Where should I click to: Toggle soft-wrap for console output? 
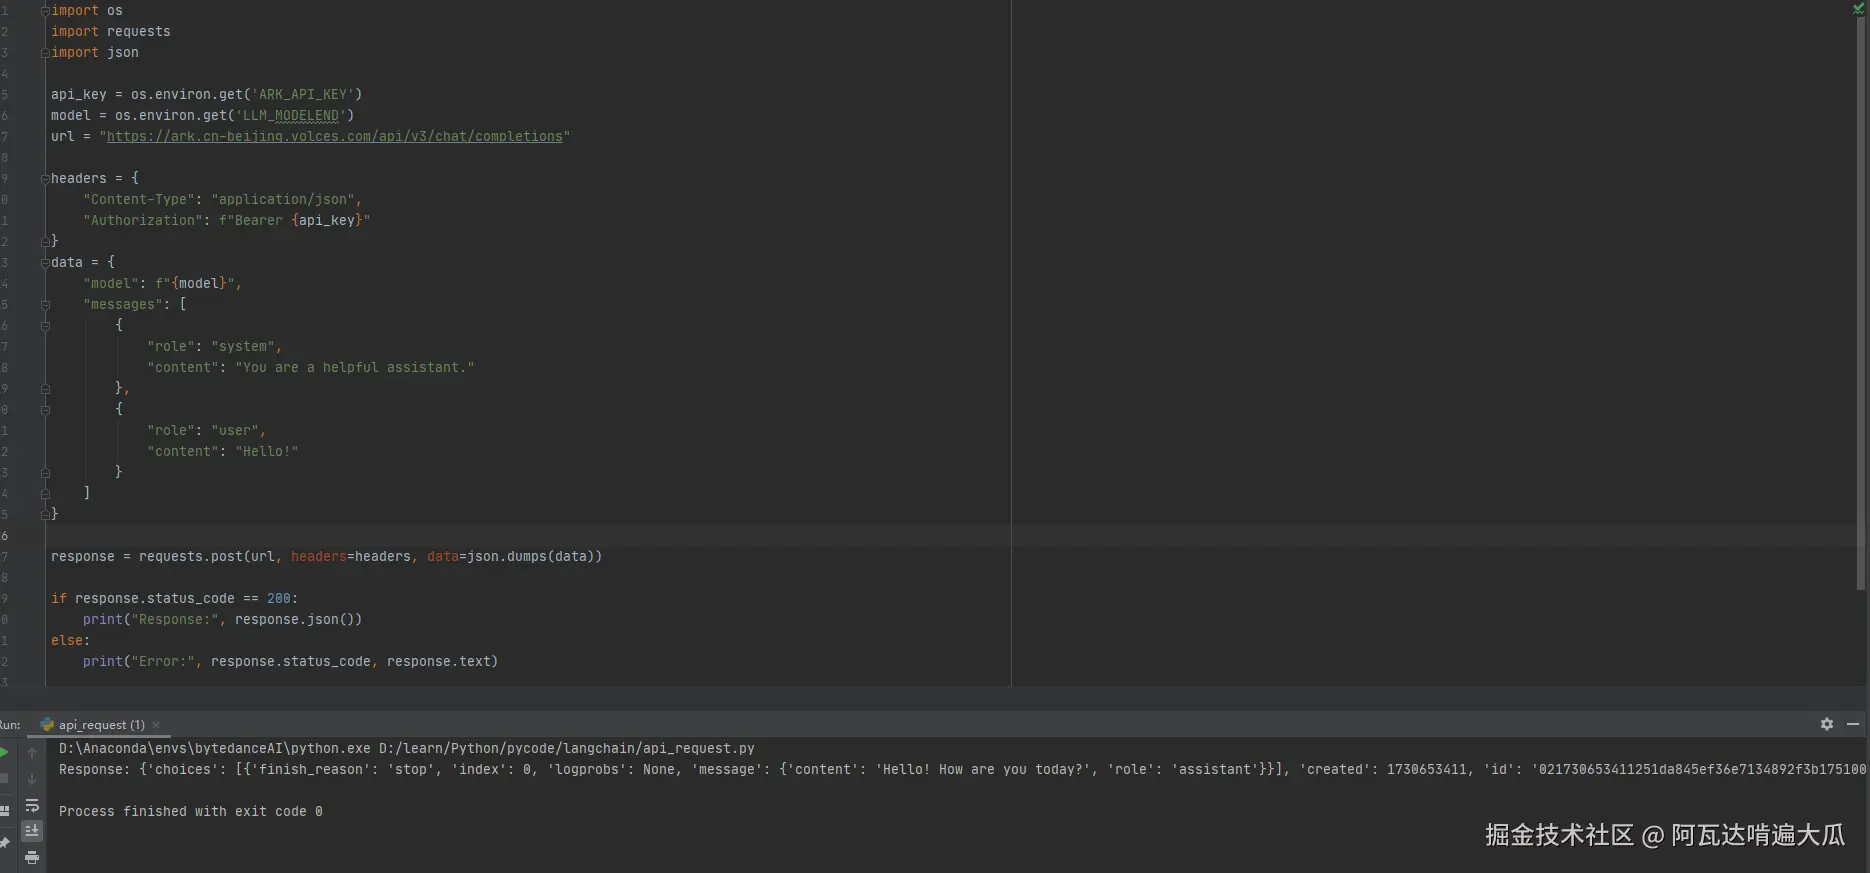click(x=32, y=805)
